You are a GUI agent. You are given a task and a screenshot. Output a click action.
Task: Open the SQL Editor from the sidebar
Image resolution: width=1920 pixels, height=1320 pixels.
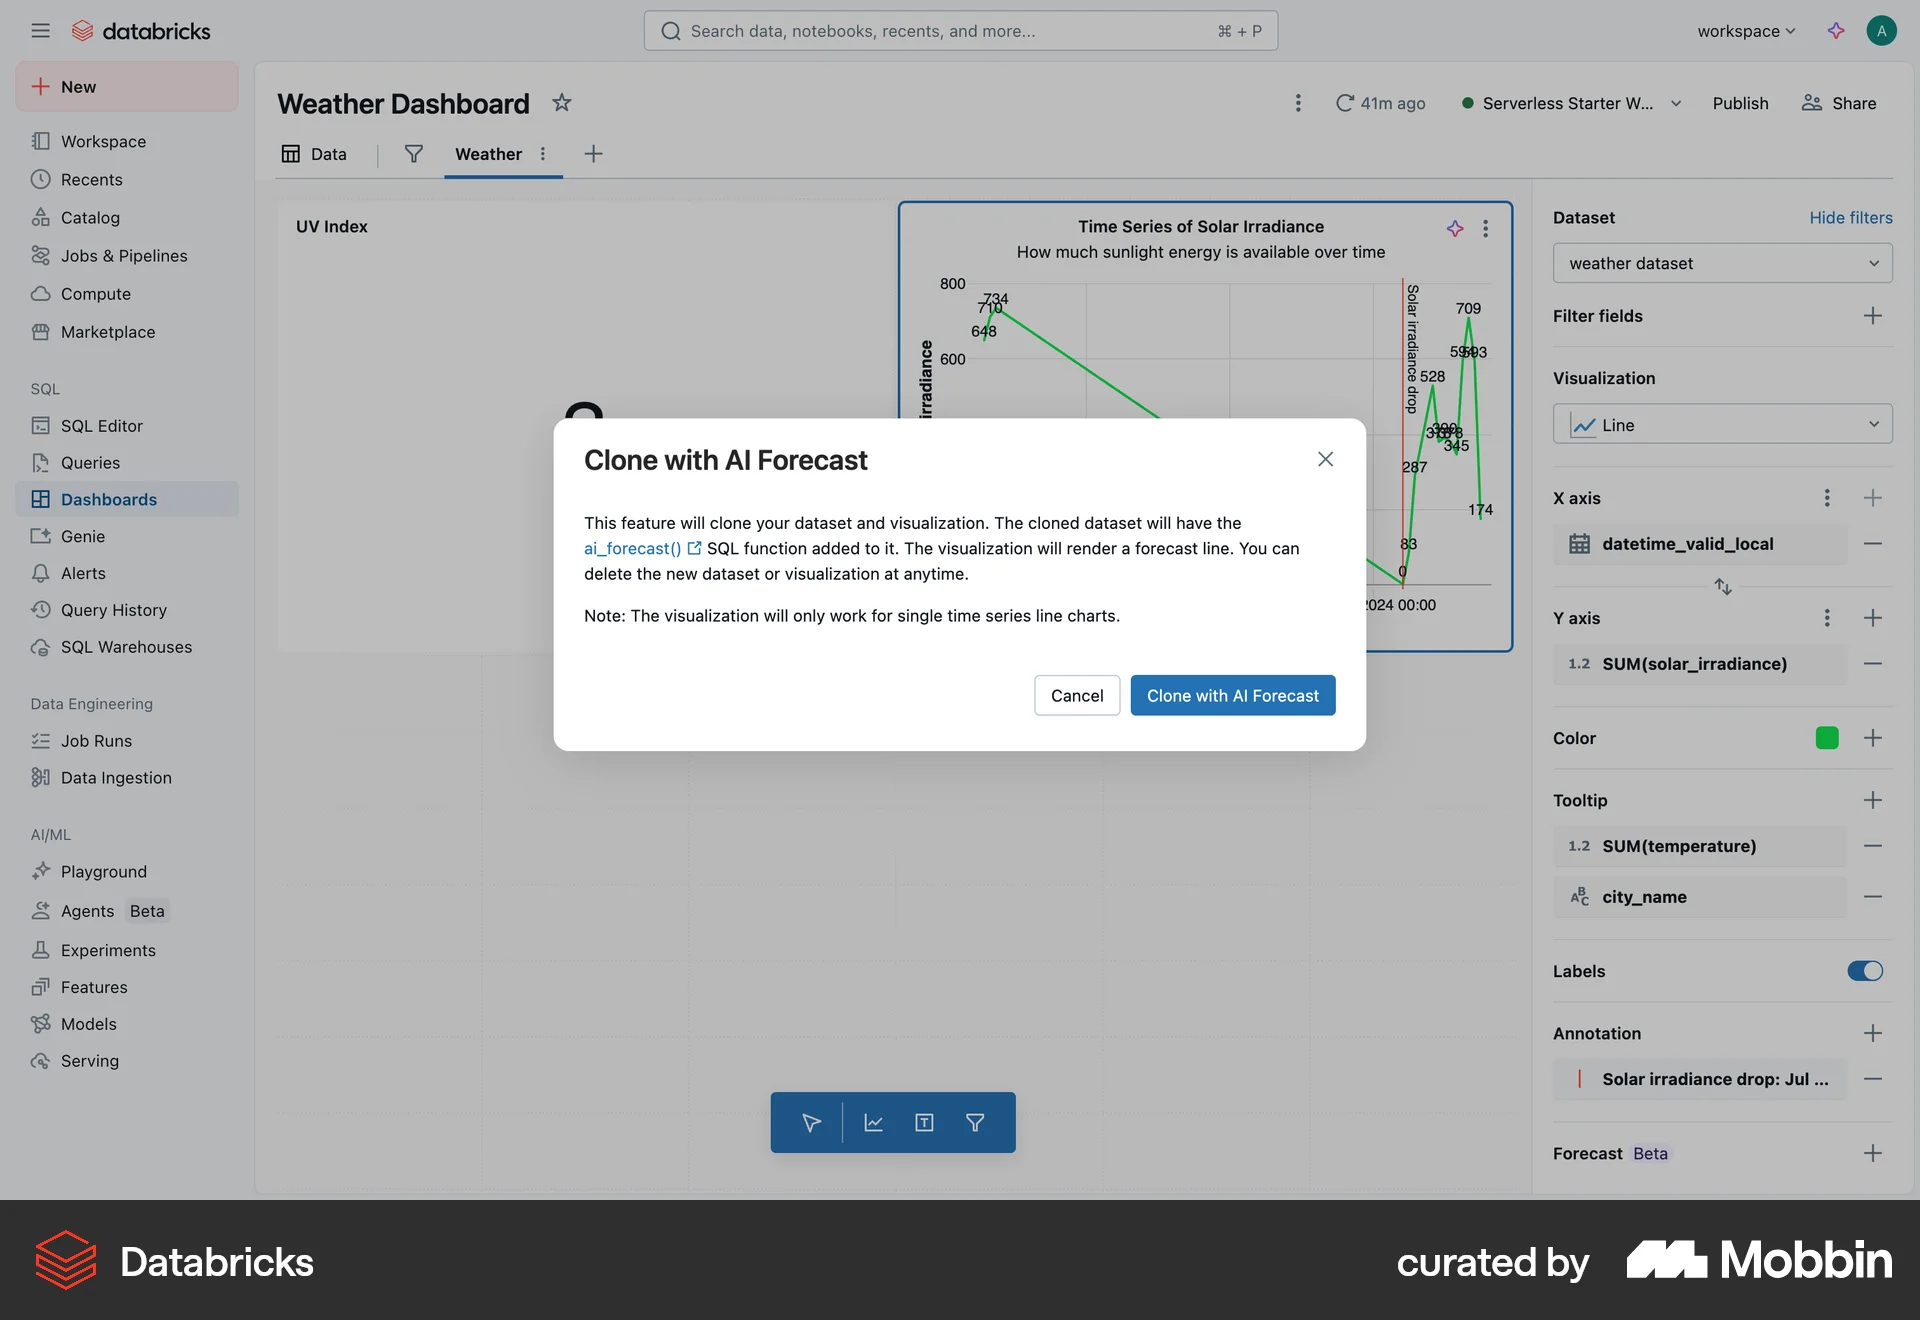pyautogui.click(x=100, y=425)
